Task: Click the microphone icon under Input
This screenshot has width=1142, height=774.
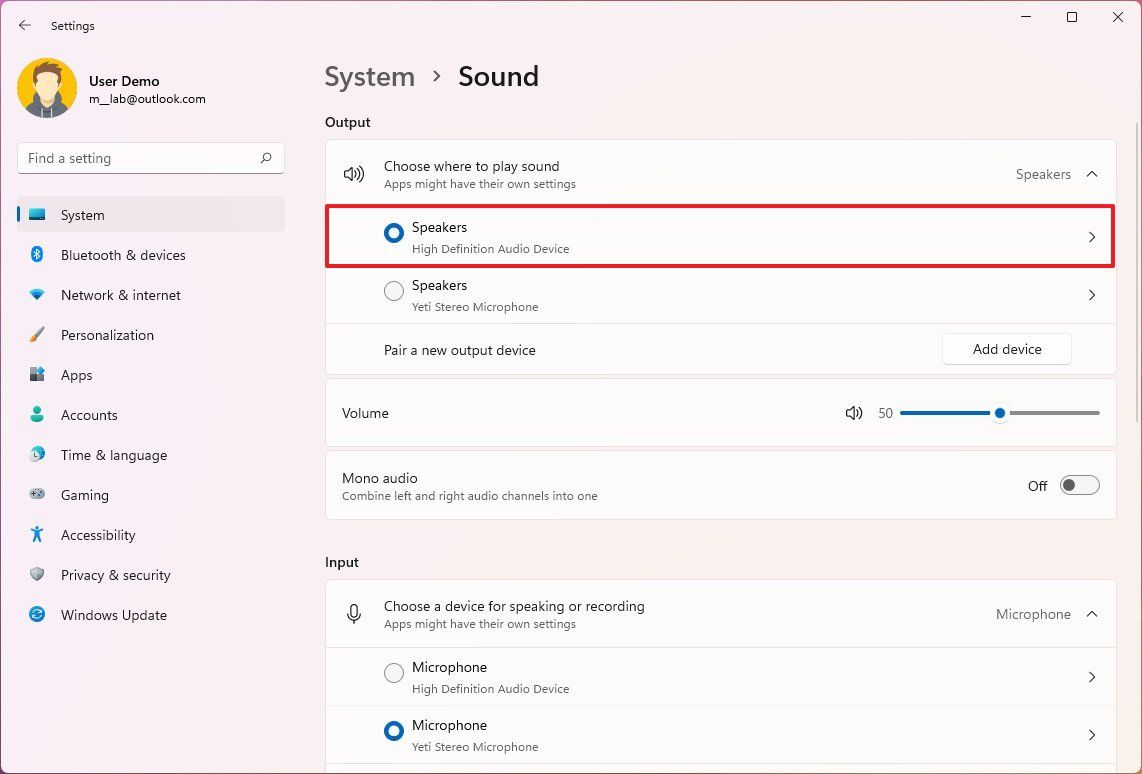Action: coord(354,614)
